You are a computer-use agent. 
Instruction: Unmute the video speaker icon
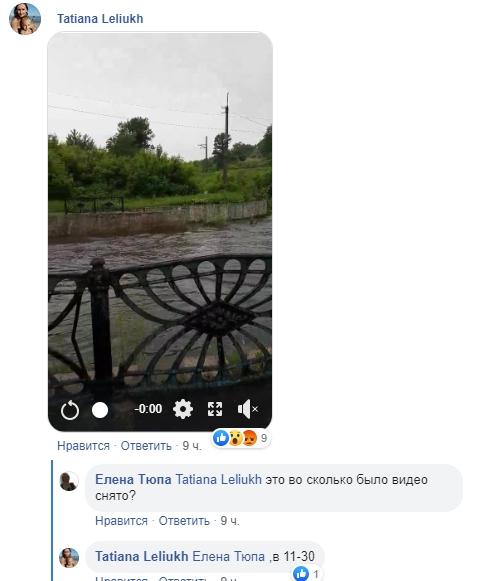coord(248,409)
